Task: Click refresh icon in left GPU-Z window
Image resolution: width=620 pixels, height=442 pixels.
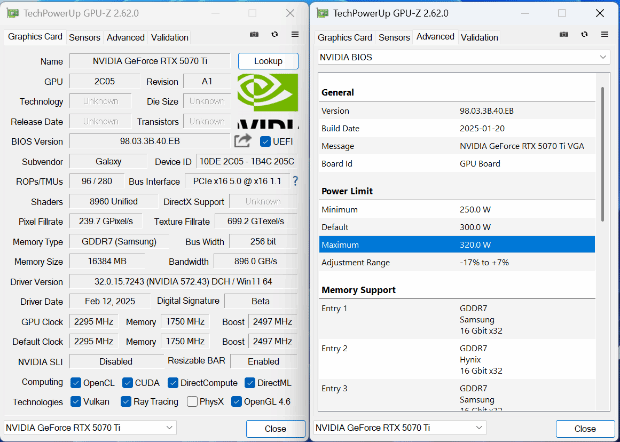Action: pyautogui.click(x=274, y=35)
